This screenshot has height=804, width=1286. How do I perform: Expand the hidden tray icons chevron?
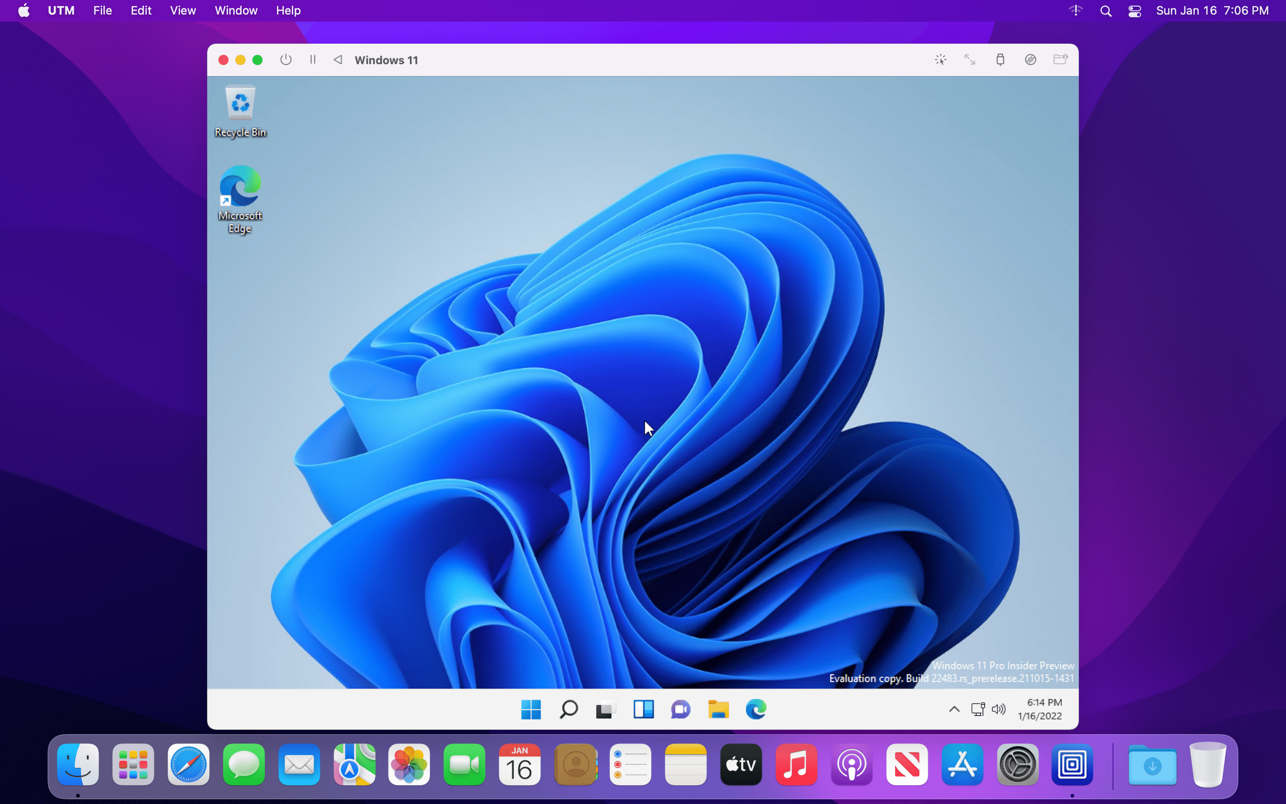954,710
